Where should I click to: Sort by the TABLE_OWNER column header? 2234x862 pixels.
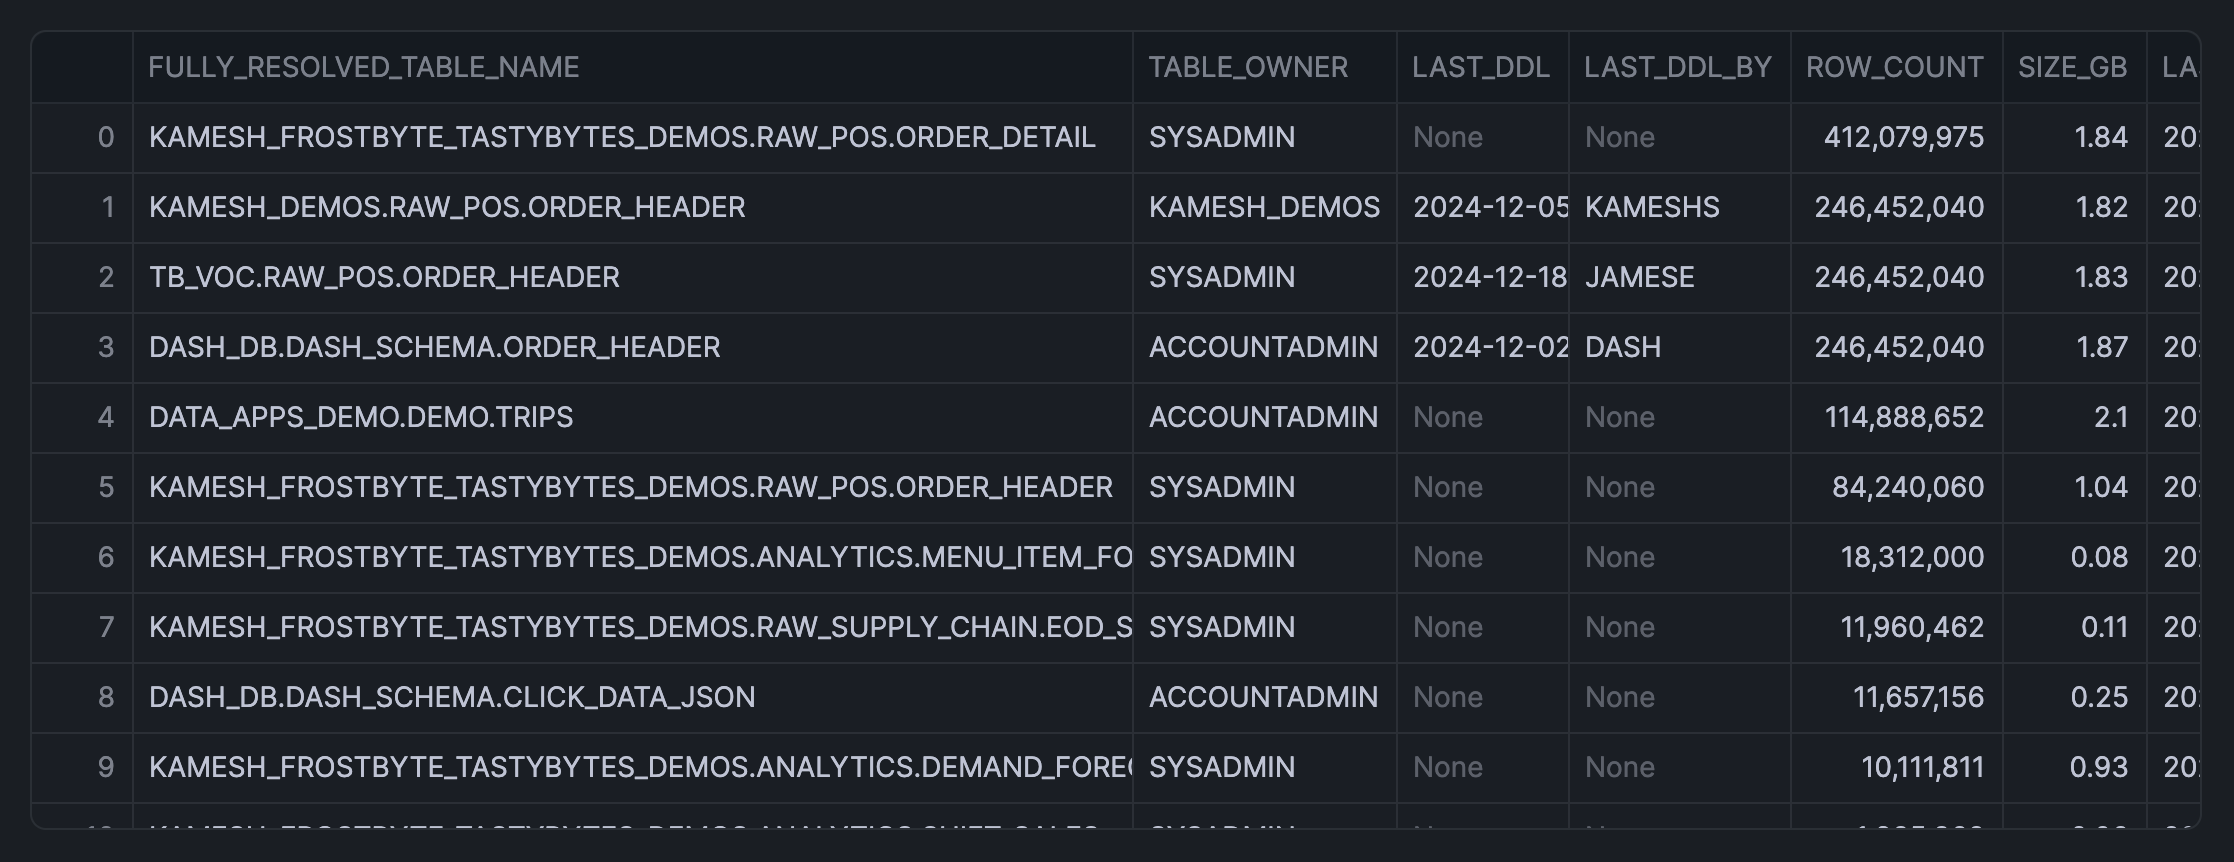(x=1247, y=67)
